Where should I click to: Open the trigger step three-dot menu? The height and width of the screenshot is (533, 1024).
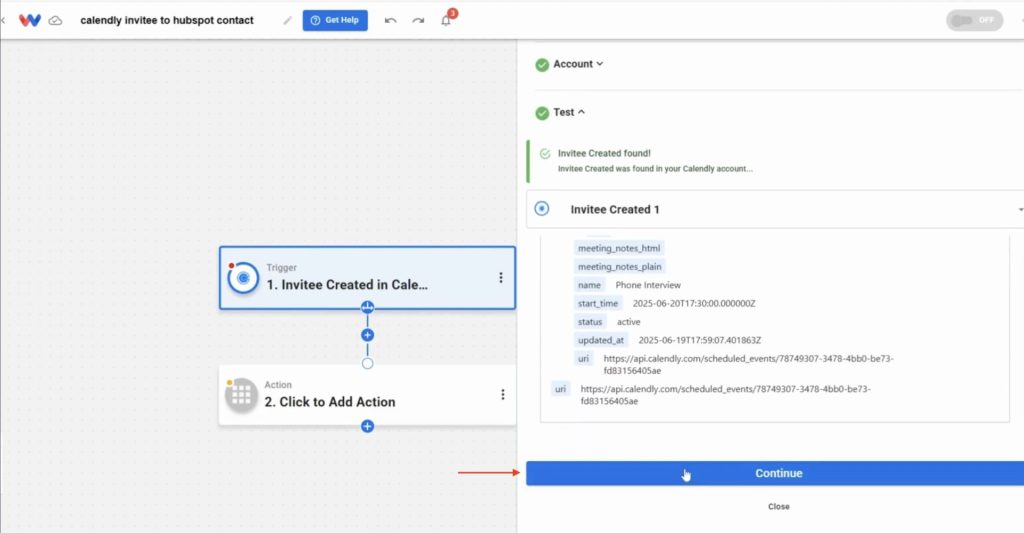click(501, 278)
